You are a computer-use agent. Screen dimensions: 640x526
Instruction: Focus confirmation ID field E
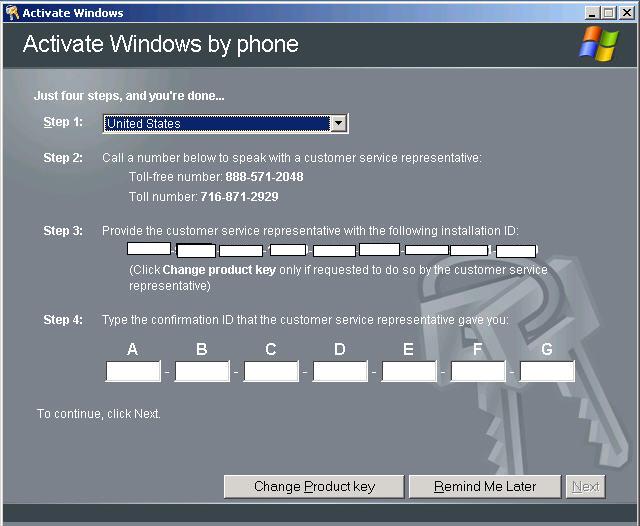tap(409, 371)
